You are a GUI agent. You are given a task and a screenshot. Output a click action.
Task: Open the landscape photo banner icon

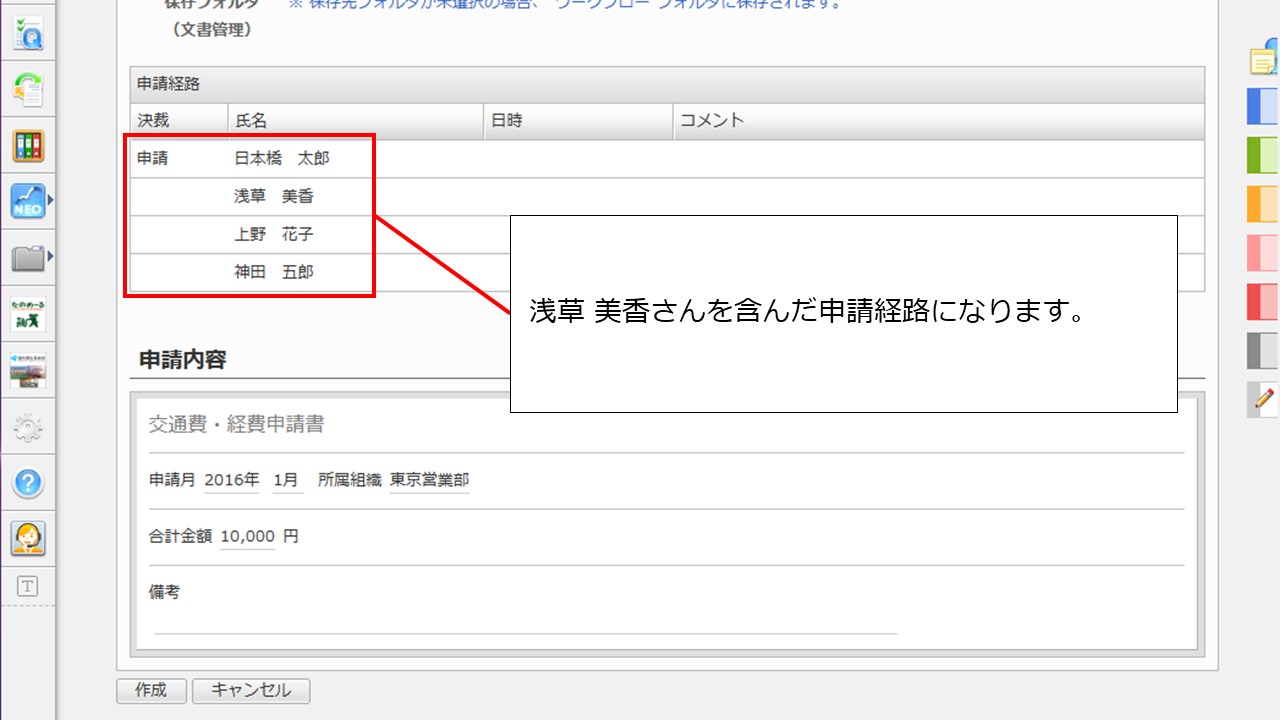[28, 370]
